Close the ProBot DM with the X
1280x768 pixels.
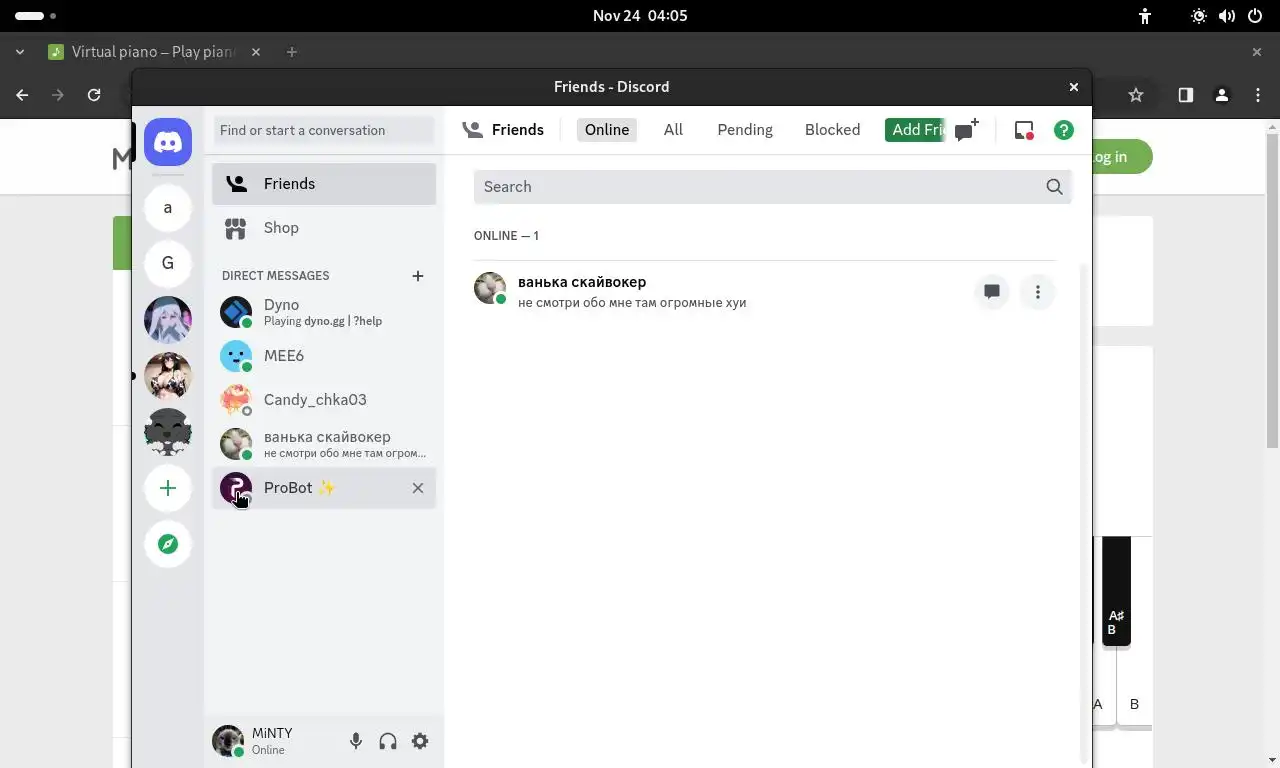pos(418,488)
